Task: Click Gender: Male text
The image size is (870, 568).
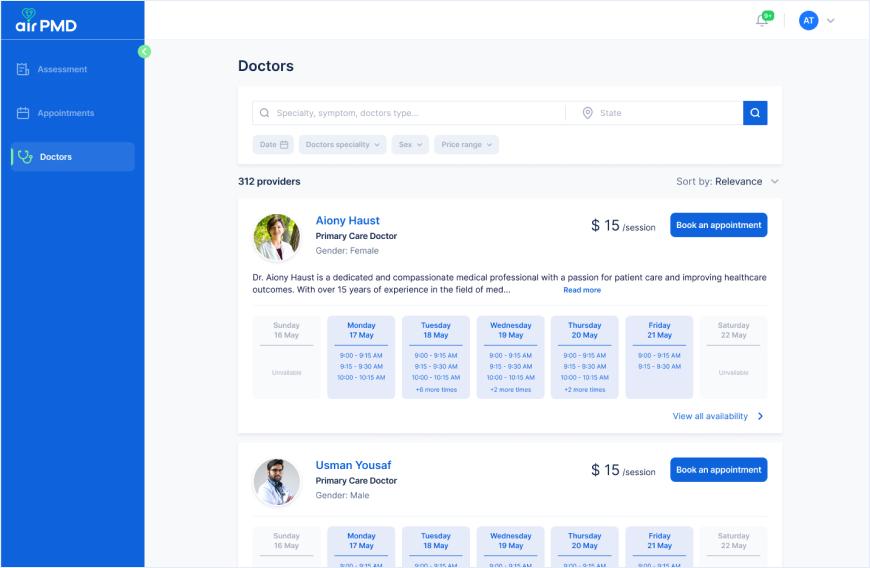Action: pyautogui.click(x=342, y=495)
